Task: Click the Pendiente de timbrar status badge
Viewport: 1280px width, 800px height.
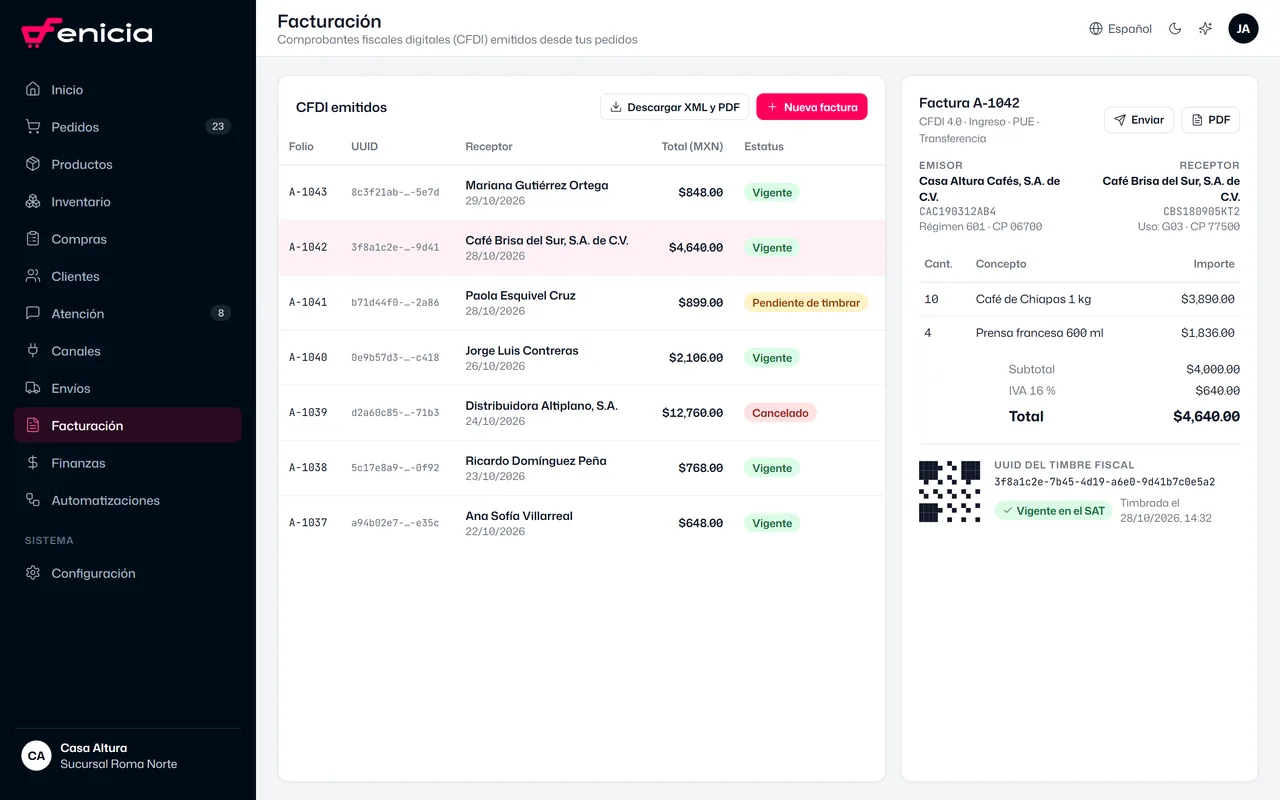Action: pyautogui.click(x=806, y=303)
